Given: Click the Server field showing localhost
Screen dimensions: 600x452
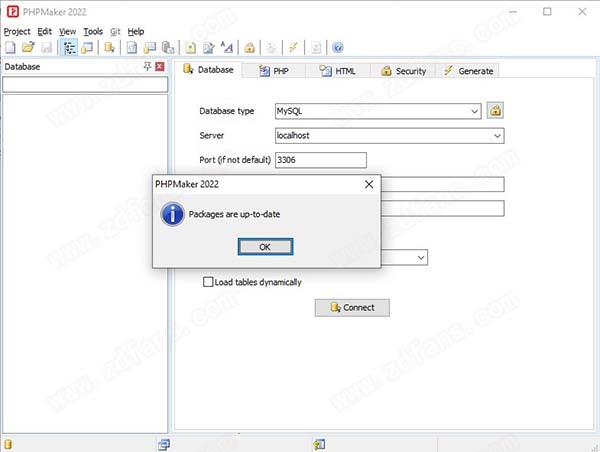Looking at the screenshot, I should (x=390, y=136).
